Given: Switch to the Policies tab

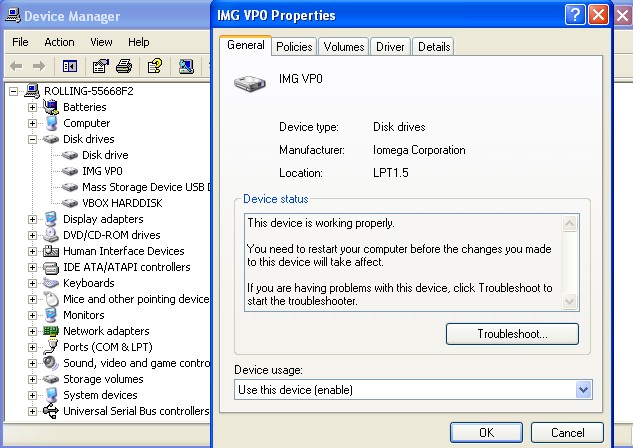Looking at the screenshot, I should 294,47.
